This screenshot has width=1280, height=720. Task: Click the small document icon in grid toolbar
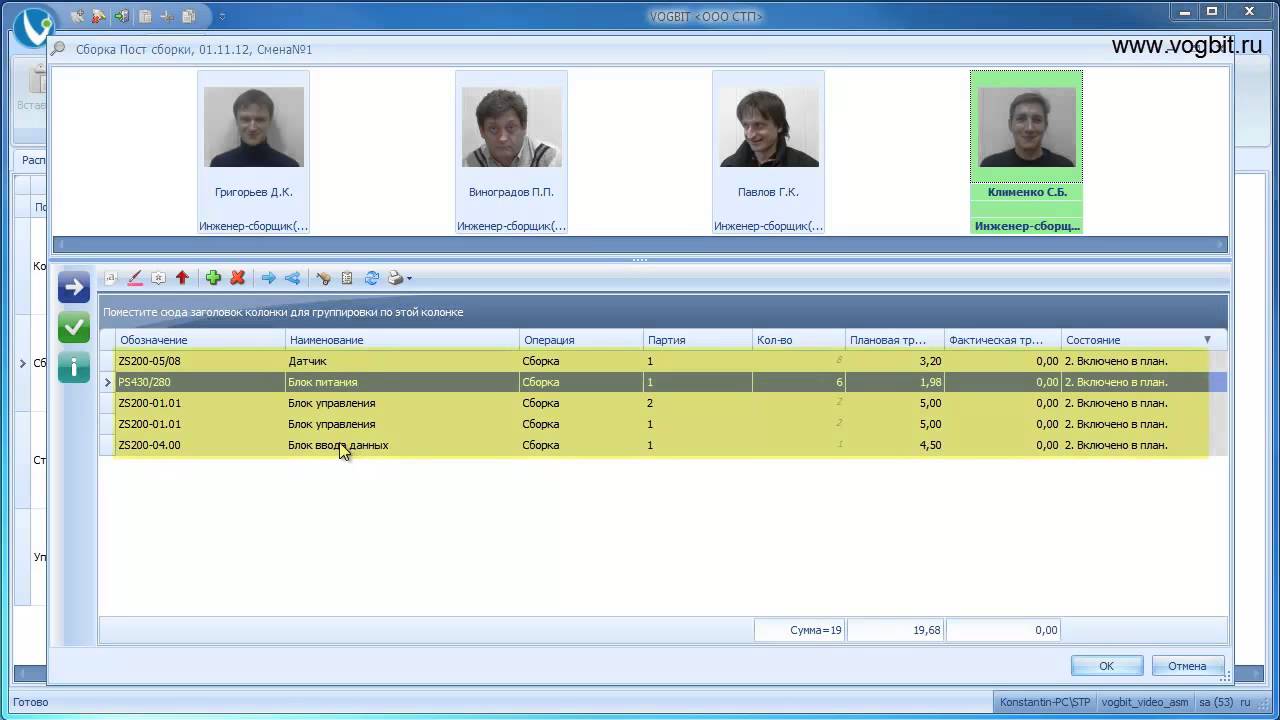(x=111, y=278)
